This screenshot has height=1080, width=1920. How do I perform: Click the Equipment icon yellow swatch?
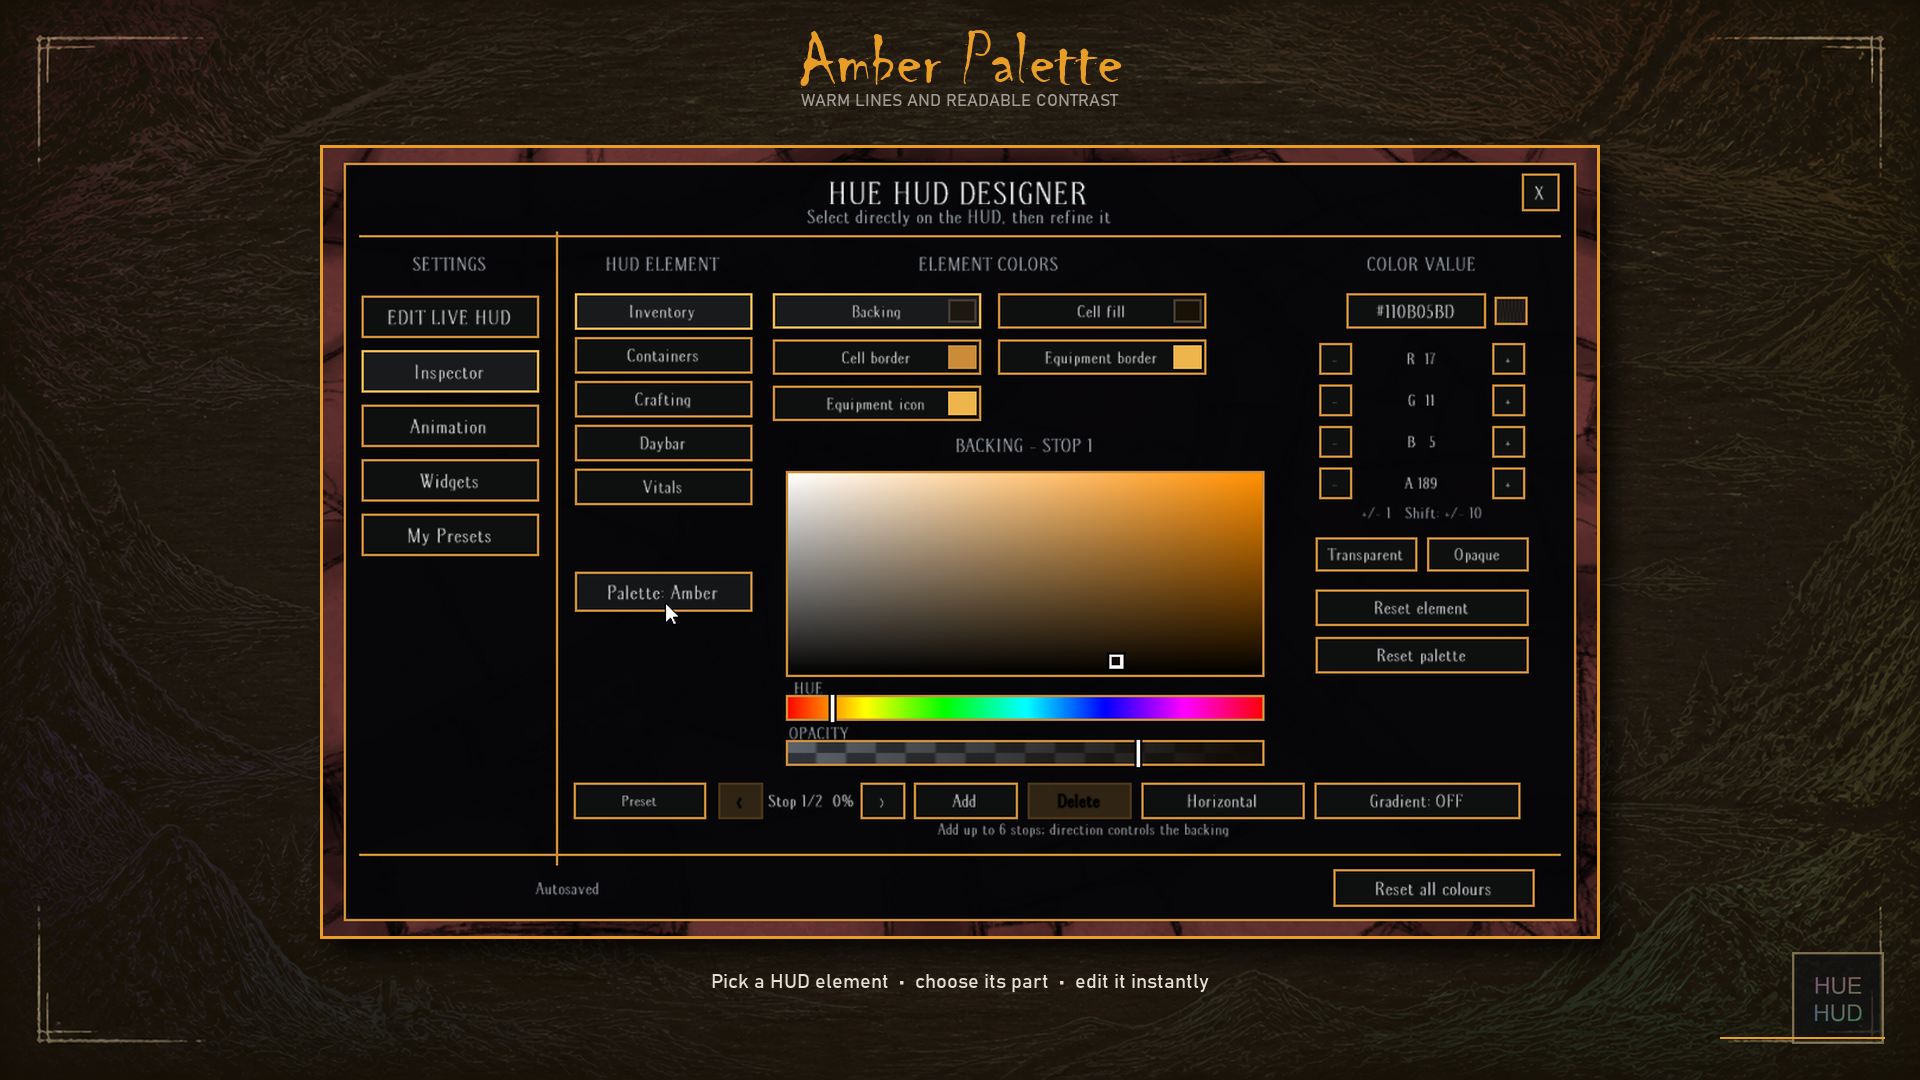[962, 404]
